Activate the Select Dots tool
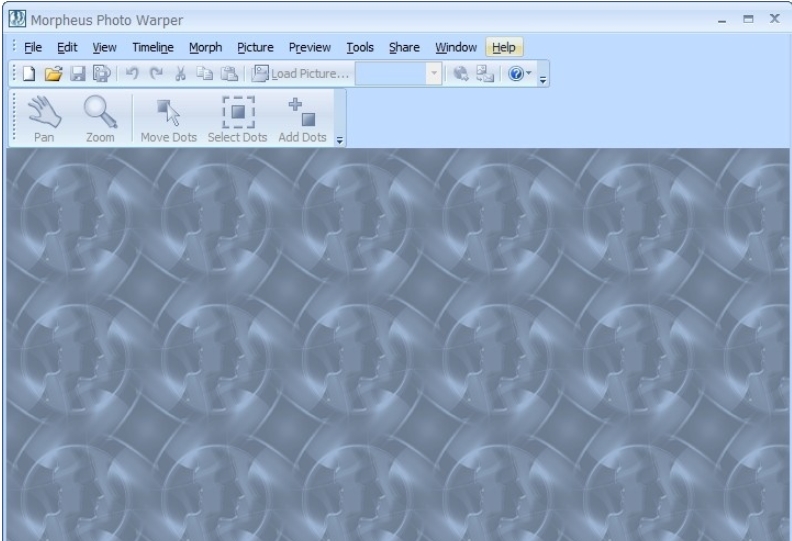 (237, 119)
